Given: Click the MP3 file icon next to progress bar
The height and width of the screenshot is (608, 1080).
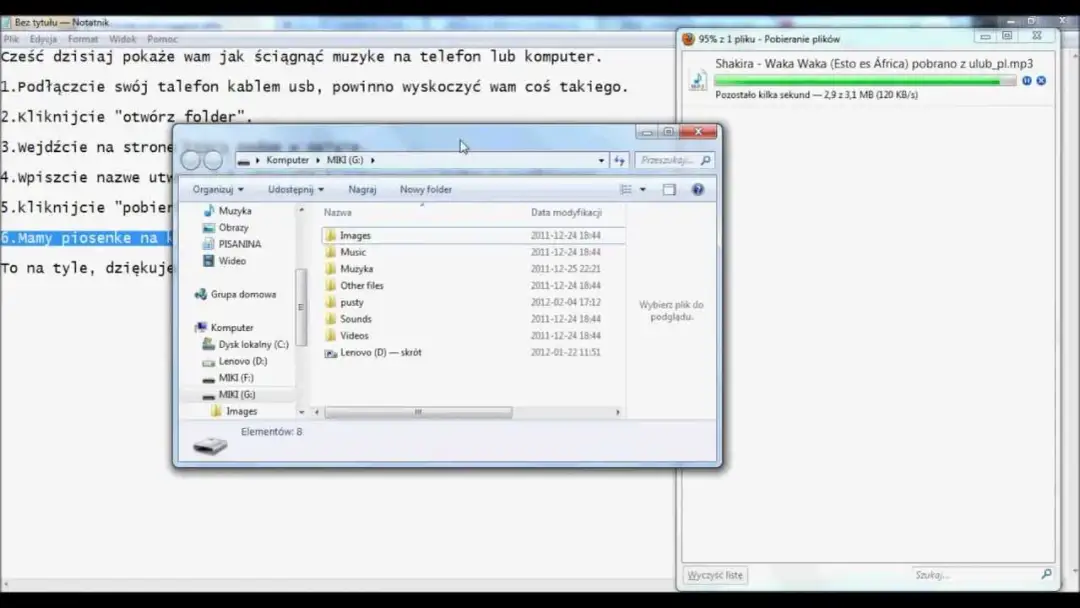Looking at the screenshot, I should (x=698, y=80).
